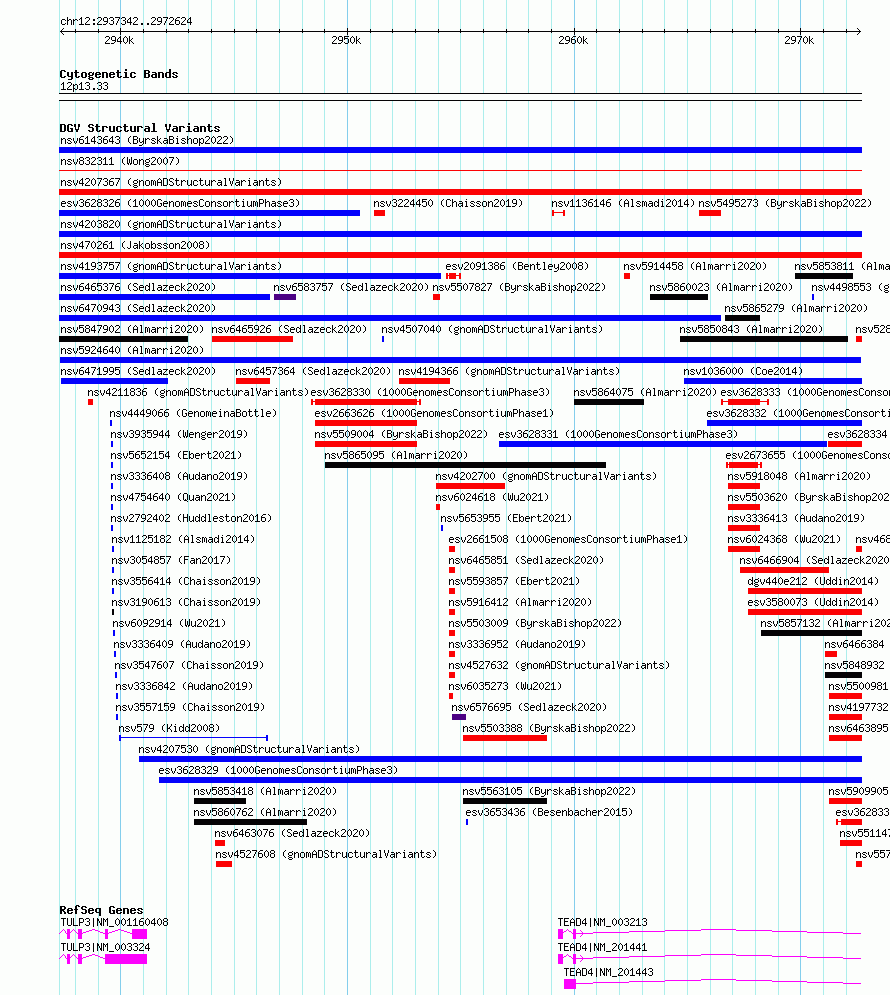Open the nsv5653955 (Ebert2021) label
This screenshot has height=995, width=890.
click(x=506, y=517)
